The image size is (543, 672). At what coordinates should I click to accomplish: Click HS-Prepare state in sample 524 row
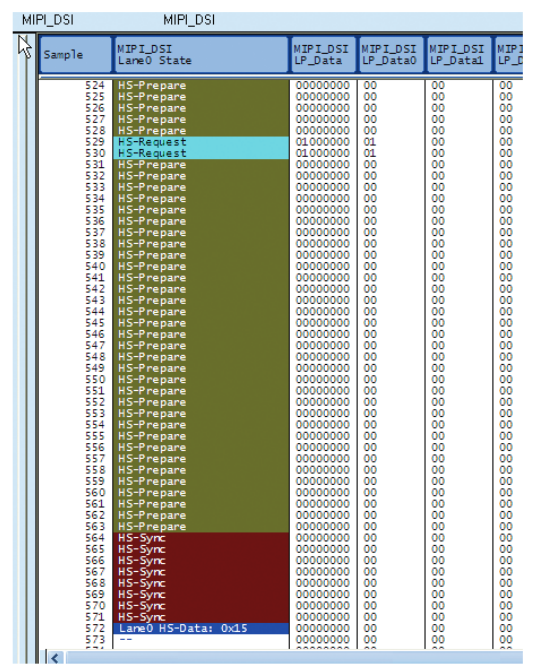[201, 86]
